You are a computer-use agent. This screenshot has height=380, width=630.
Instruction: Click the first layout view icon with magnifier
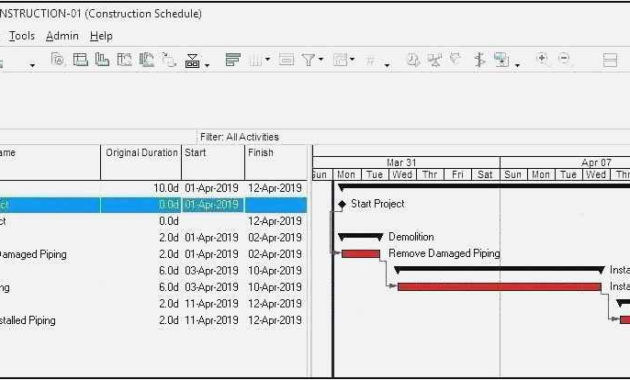[58, 60]
